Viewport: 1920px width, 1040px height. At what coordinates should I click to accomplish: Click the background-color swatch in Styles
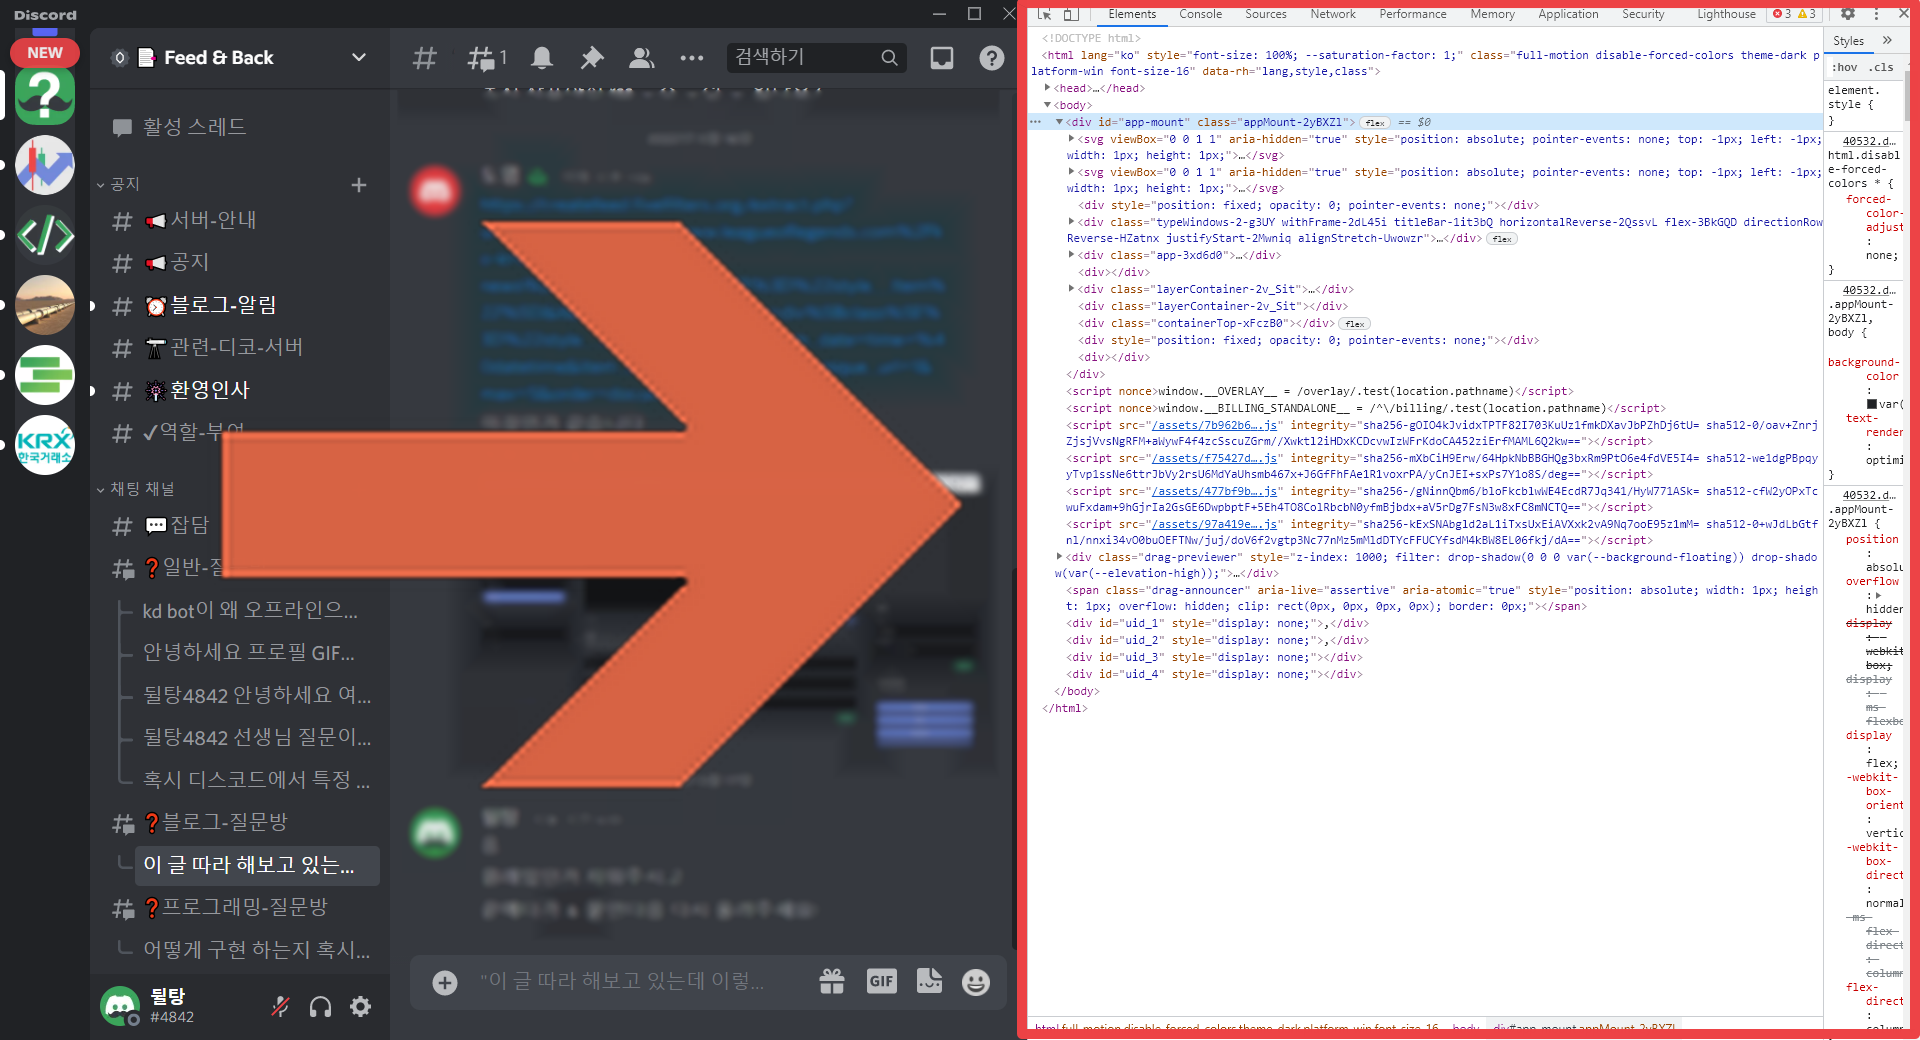1872,404
